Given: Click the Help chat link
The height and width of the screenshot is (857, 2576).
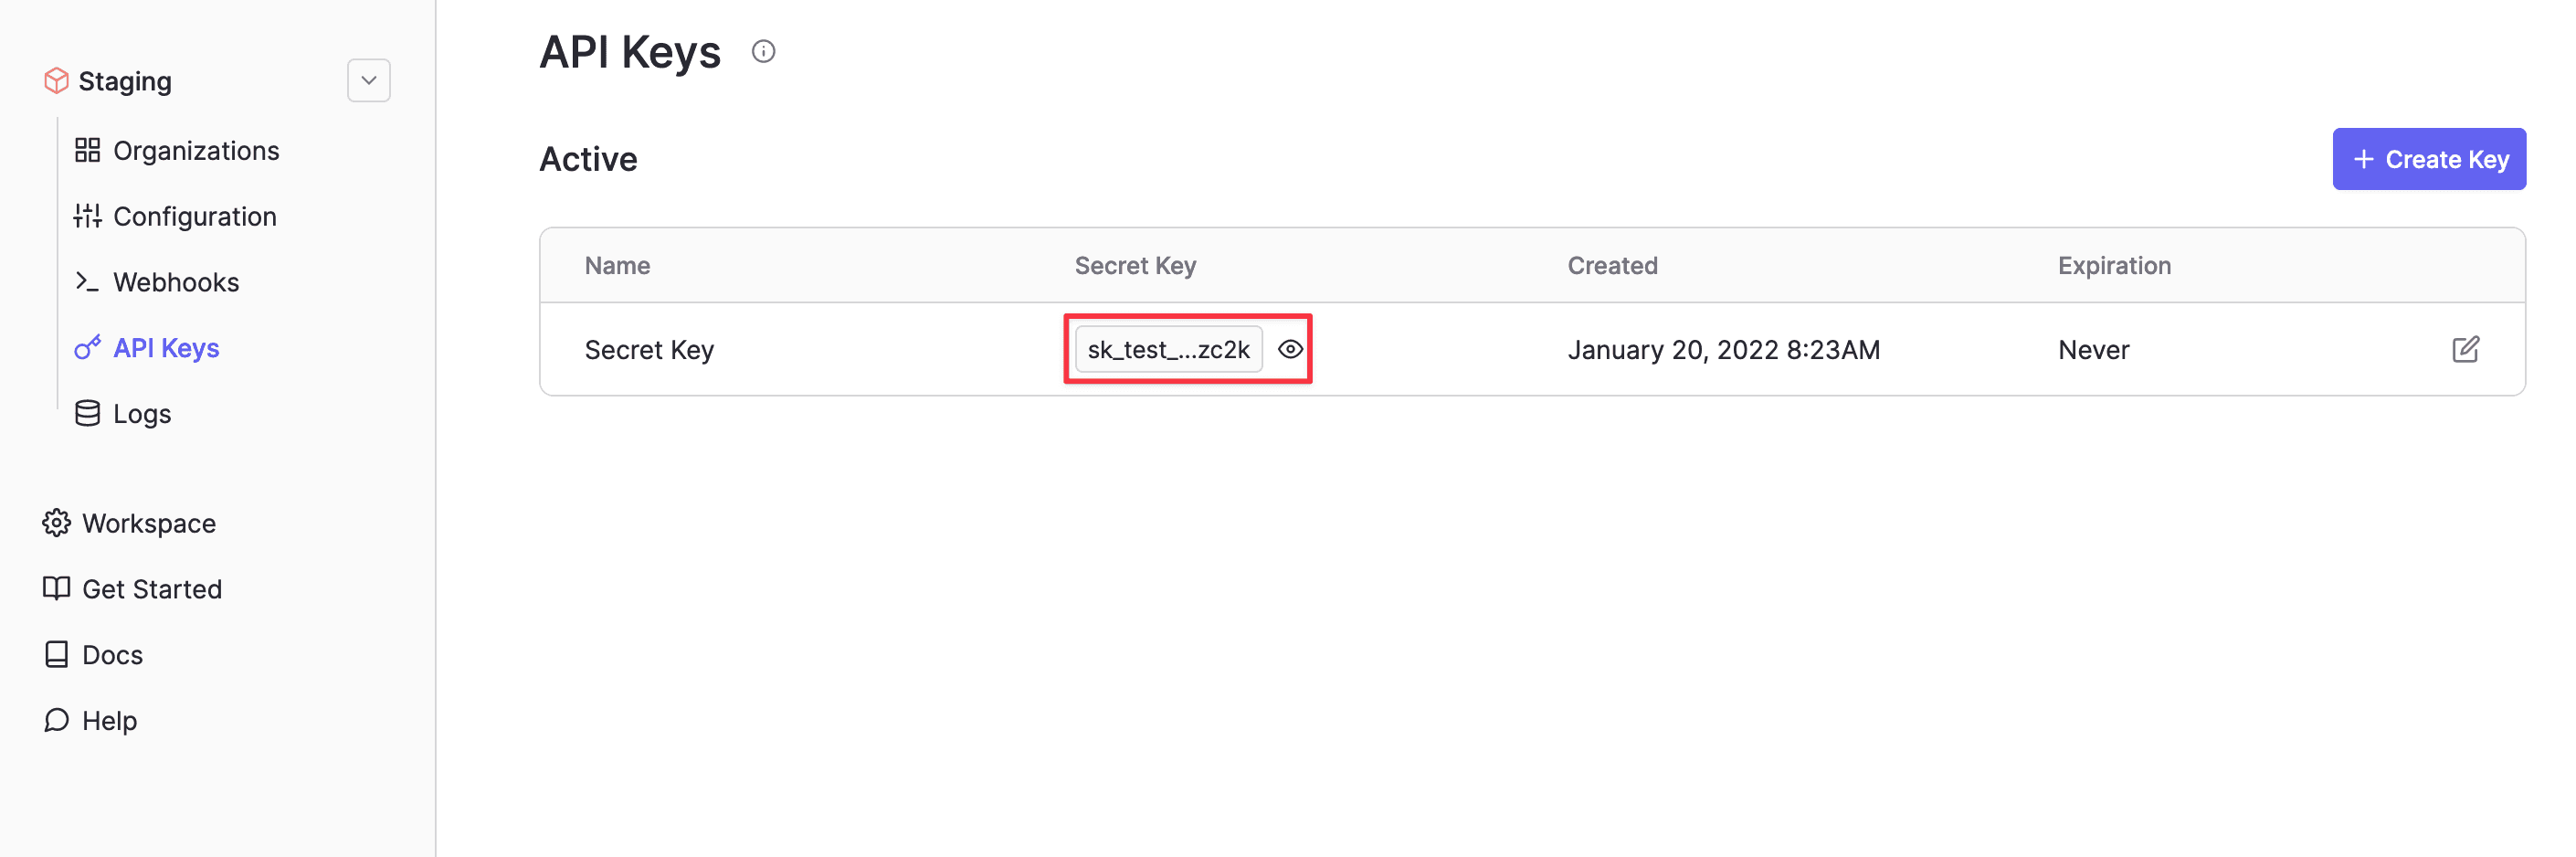Looking at the screenshot, I should tap(109, 720).
